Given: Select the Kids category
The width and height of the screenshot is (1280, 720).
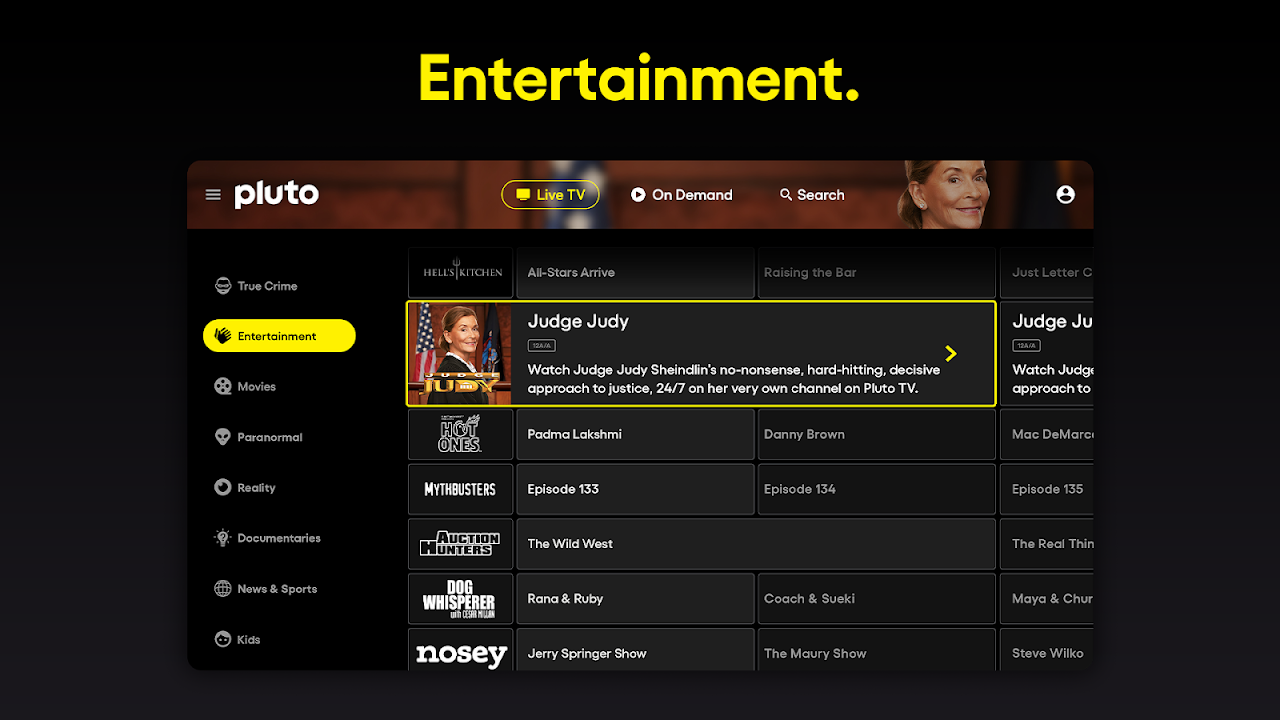Looking at the screenshot, I should tap(238, 640).
